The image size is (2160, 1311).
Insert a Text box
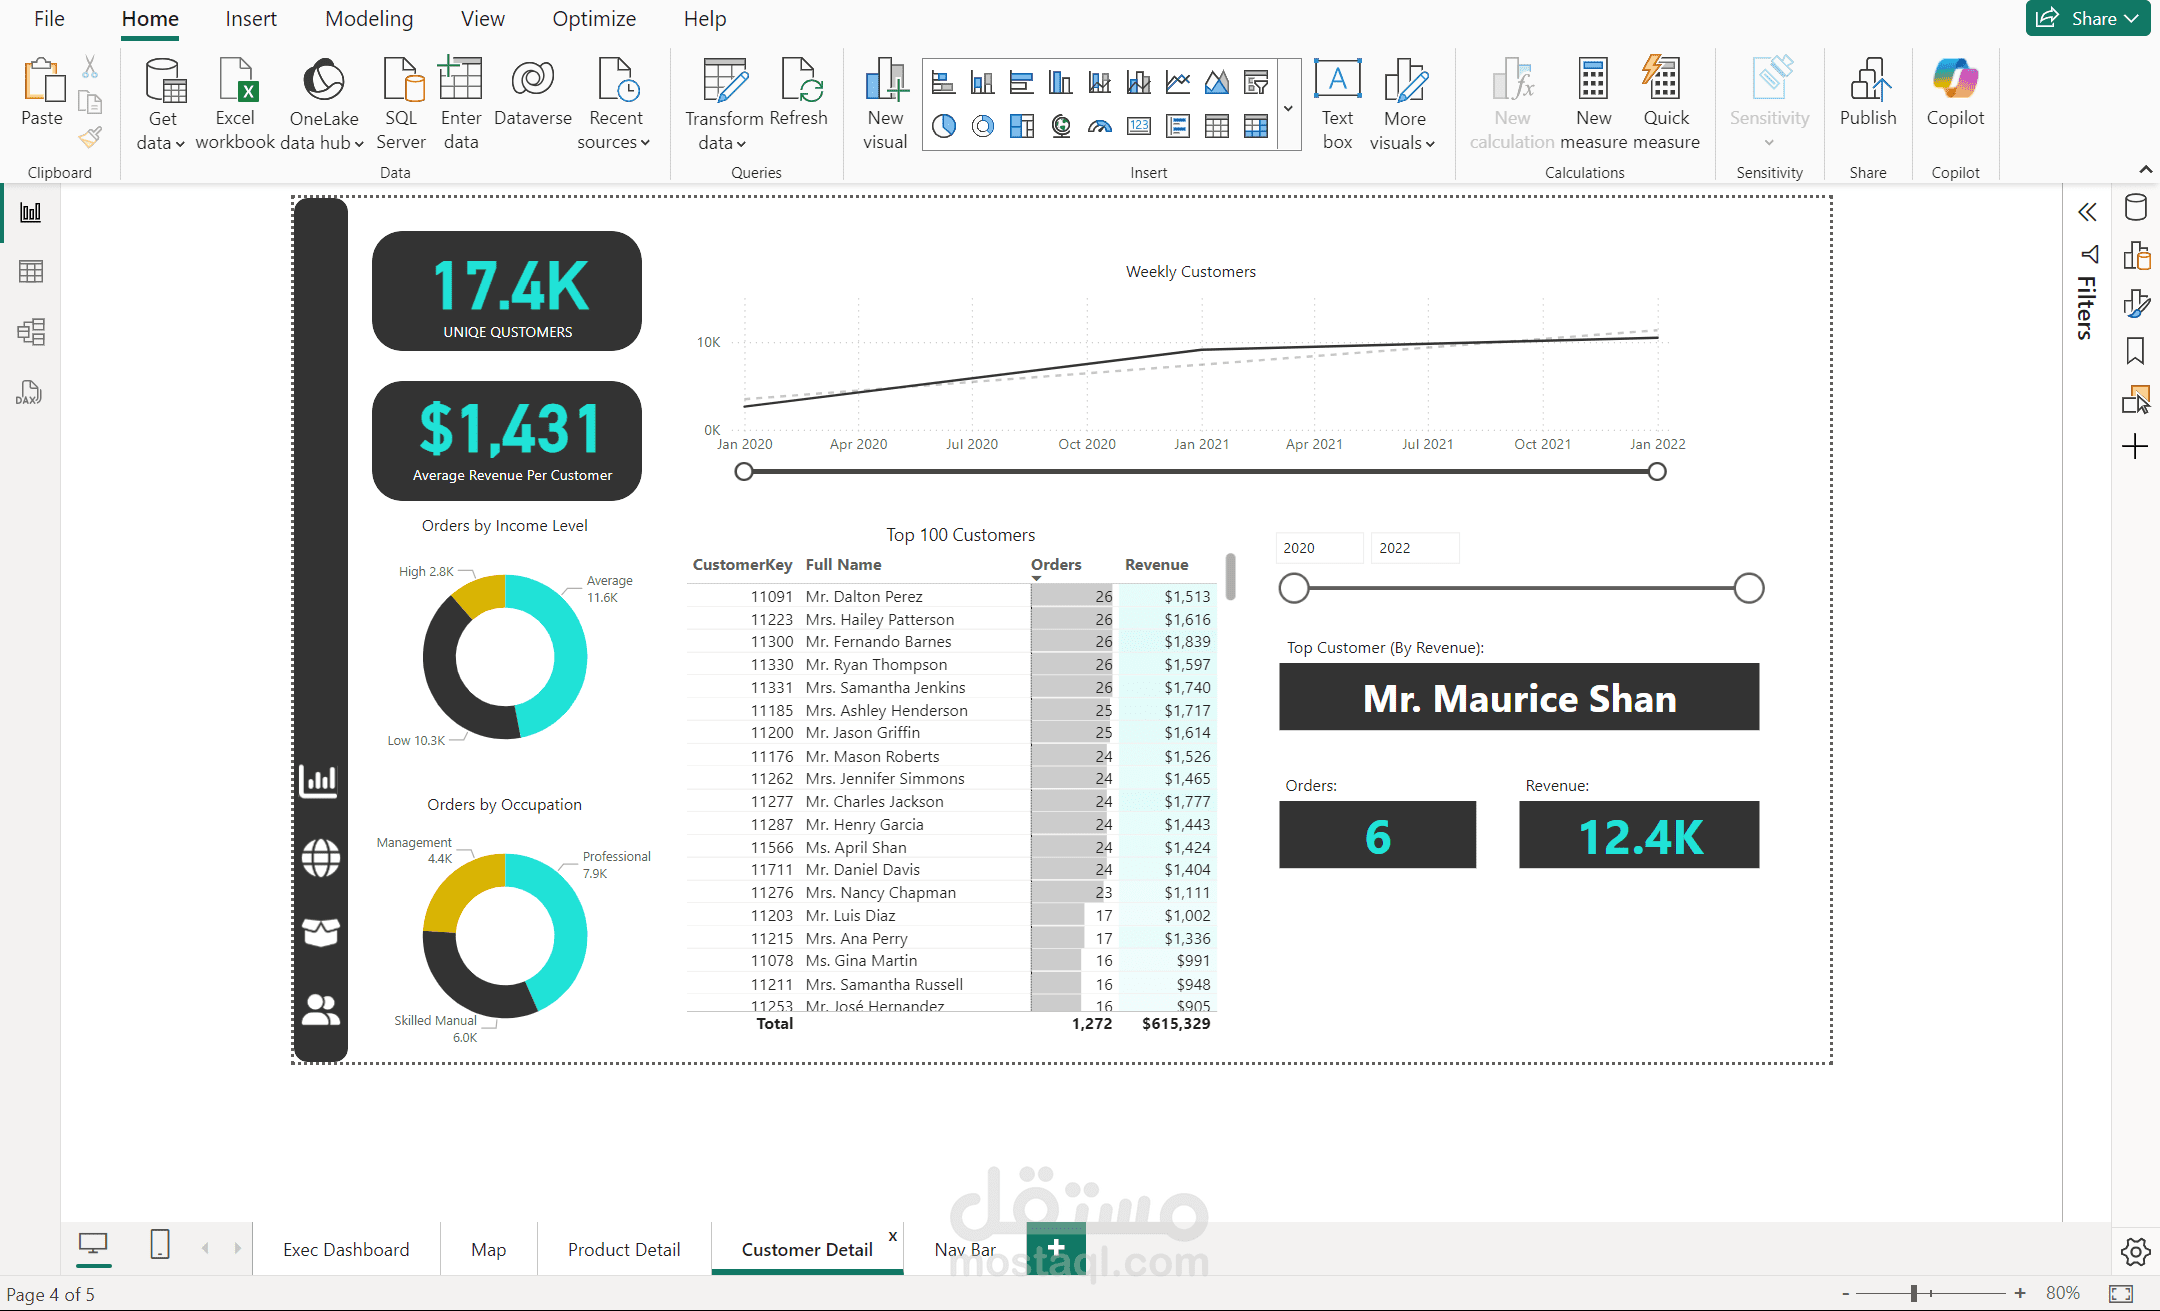[x=1337, y=104]
